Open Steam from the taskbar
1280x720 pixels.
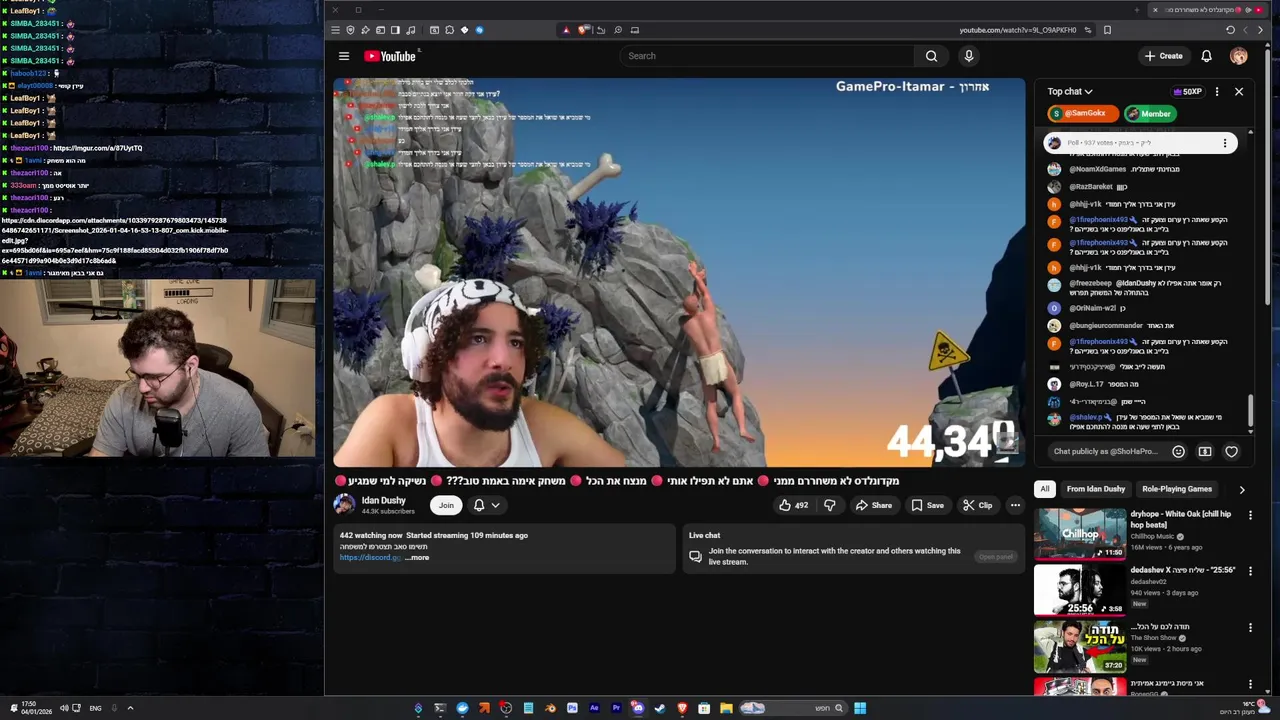click(x=660, y=708)
